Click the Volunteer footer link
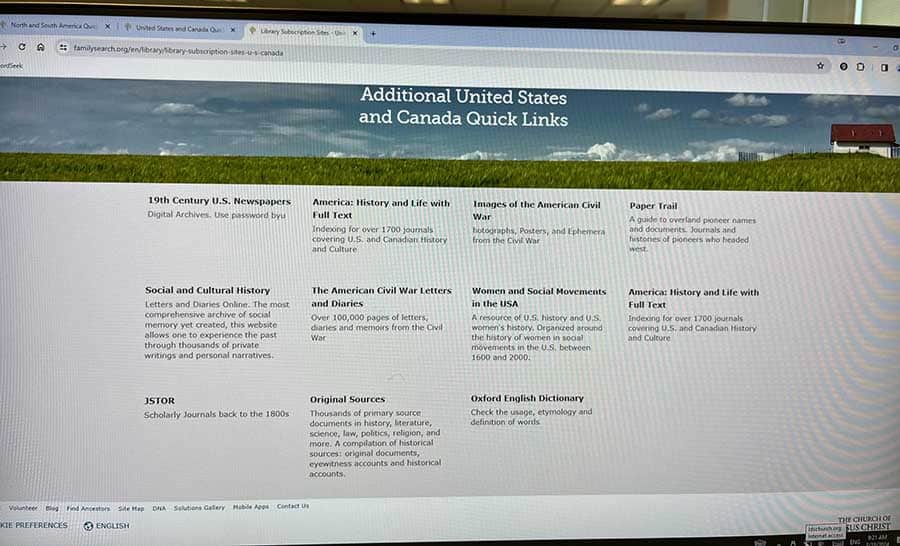The height and width of the screenshot is (546, 900). pos(23,508)
